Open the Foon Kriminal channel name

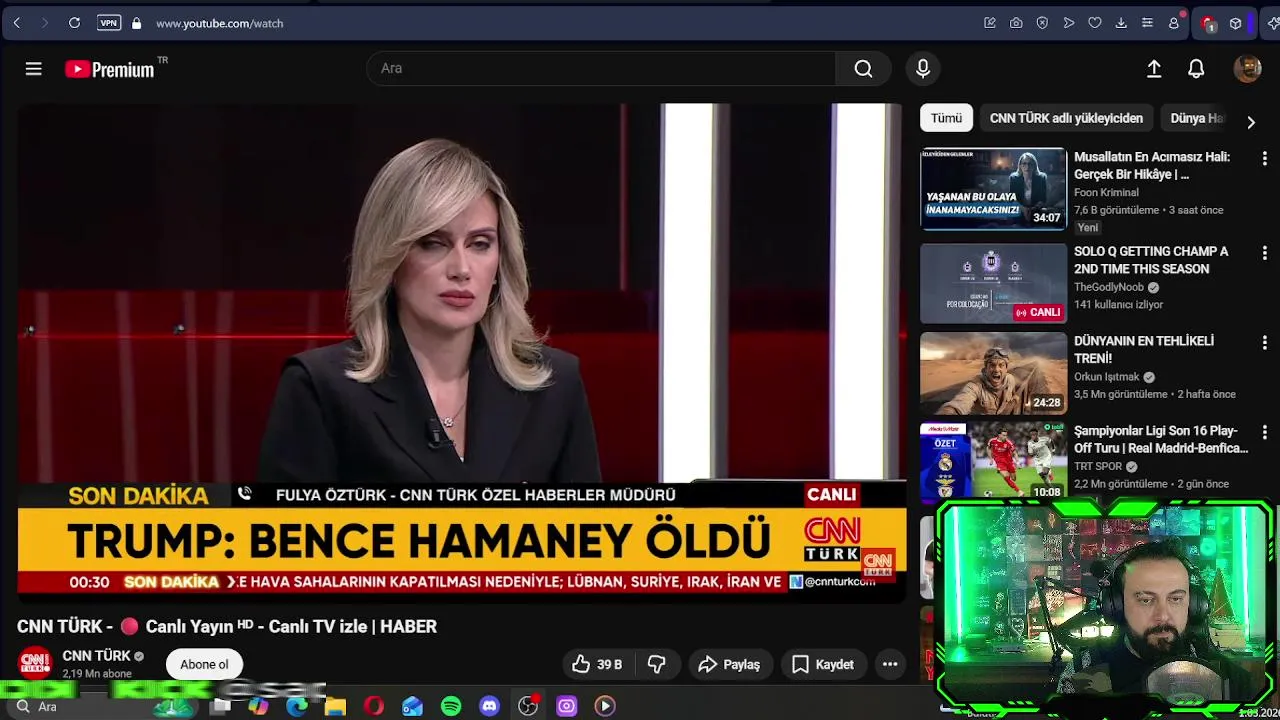click(x=1106, y=192)
